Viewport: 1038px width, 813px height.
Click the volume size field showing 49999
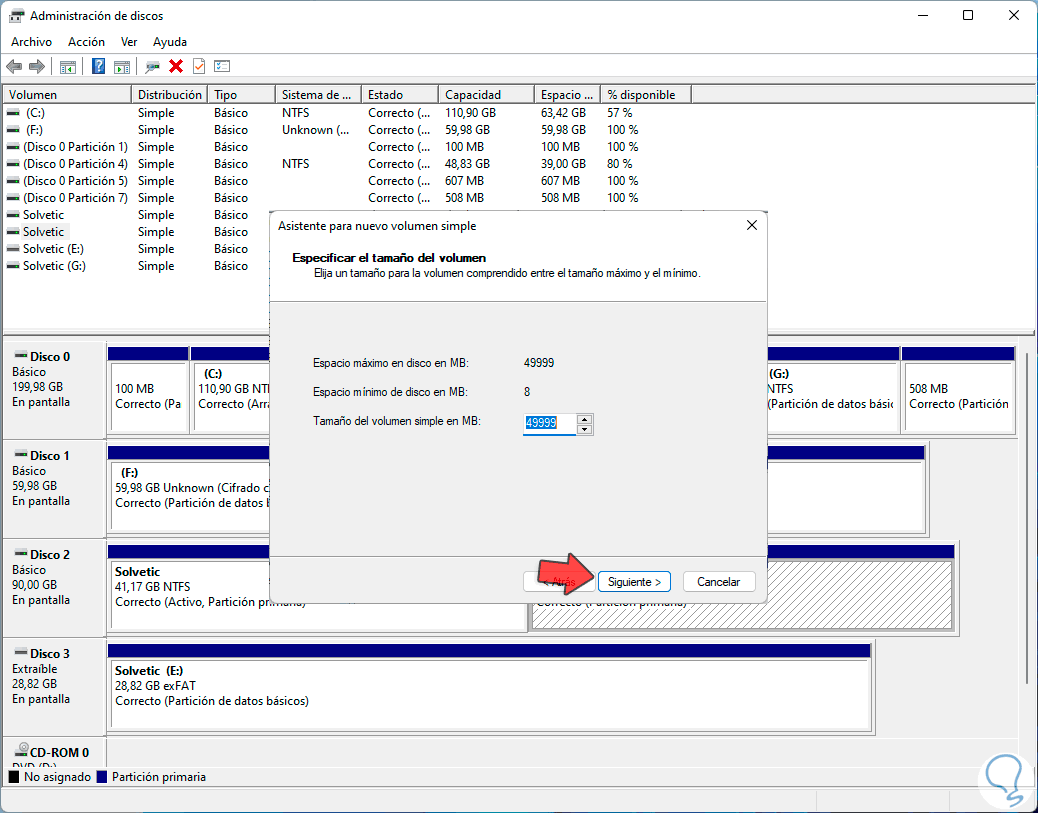pyautogui.click(x=549, y=423)
